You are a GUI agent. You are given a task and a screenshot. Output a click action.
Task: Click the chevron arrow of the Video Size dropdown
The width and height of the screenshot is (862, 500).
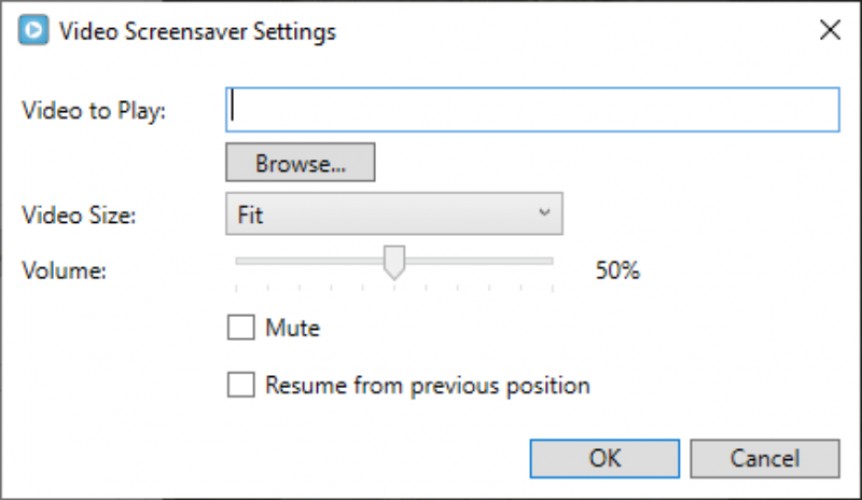tap(544, 213)
